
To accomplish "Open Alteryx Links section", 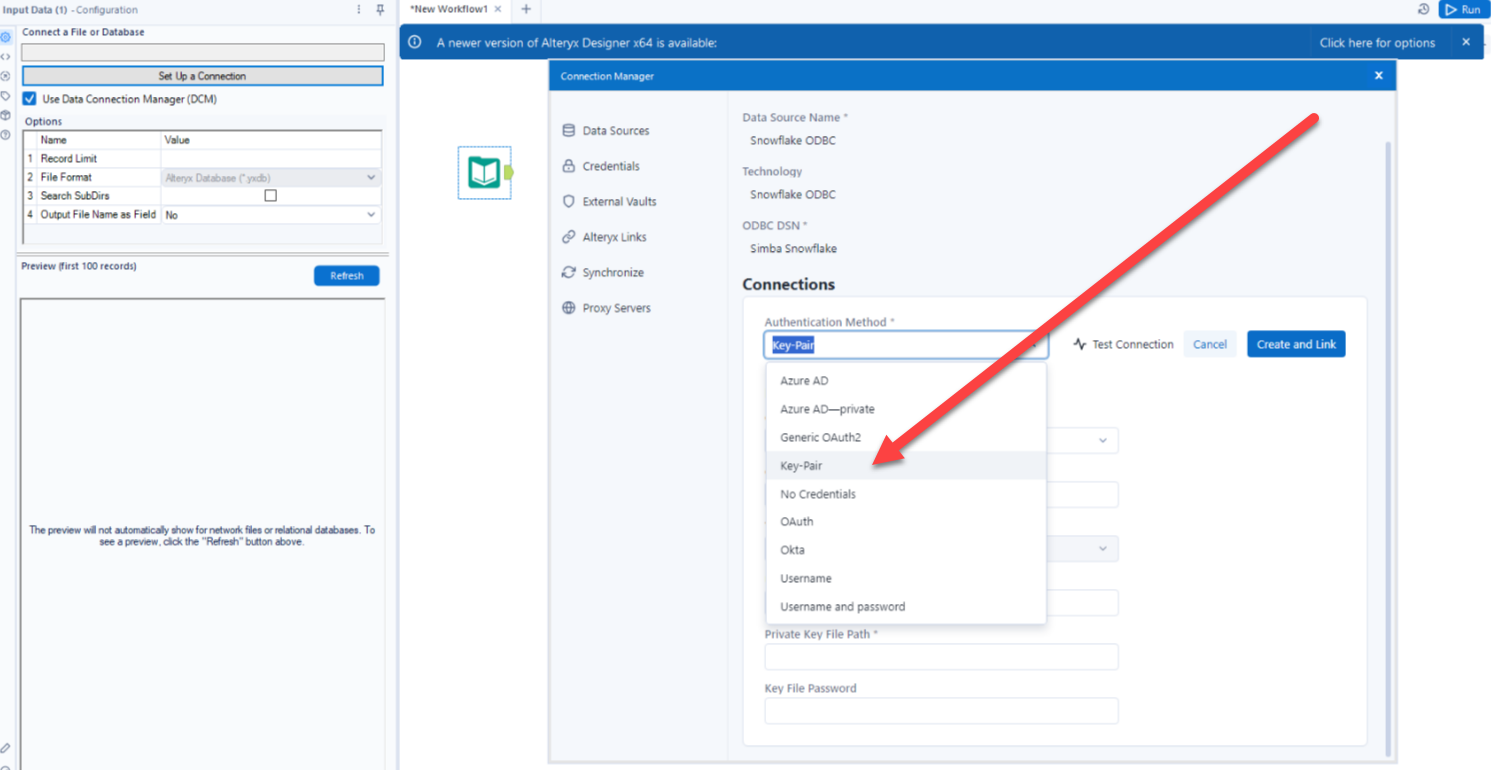I will [615, 237].
